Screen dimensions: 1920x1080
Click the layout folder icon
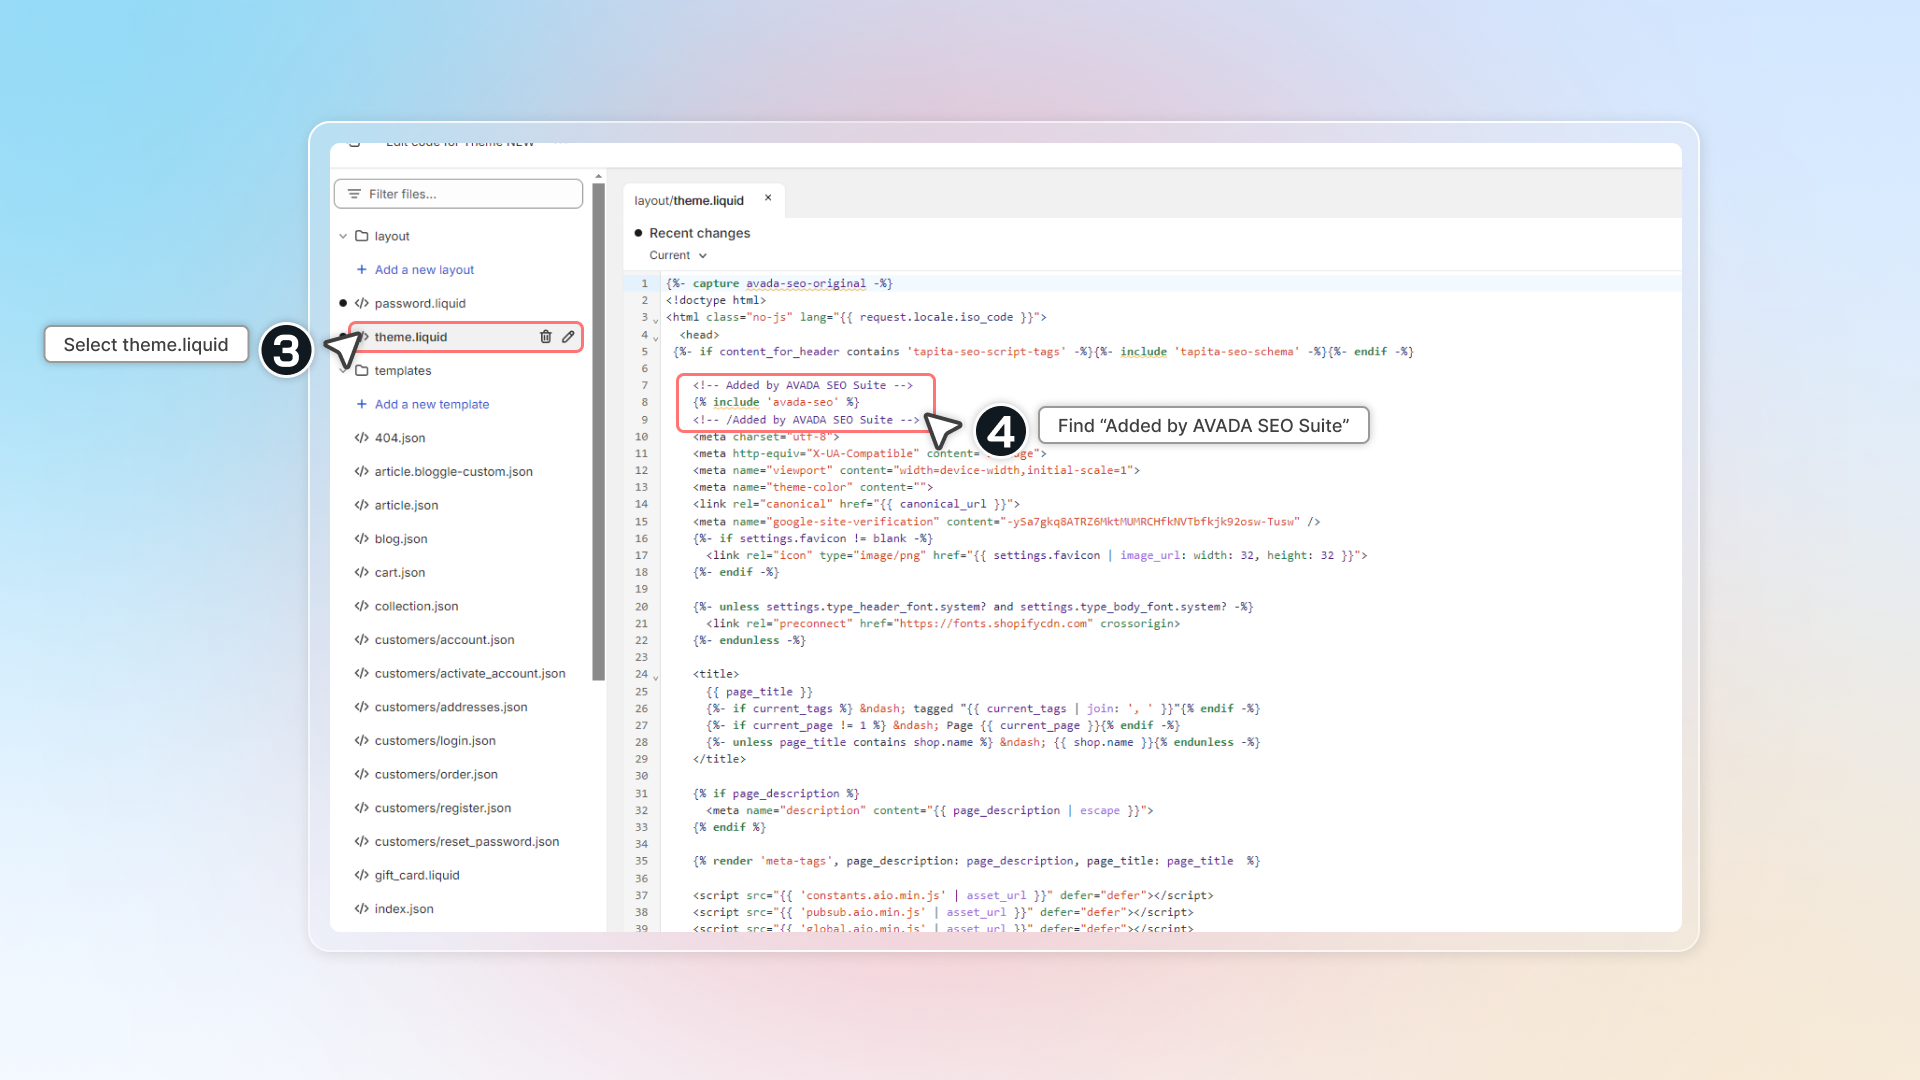click(362, 236)
